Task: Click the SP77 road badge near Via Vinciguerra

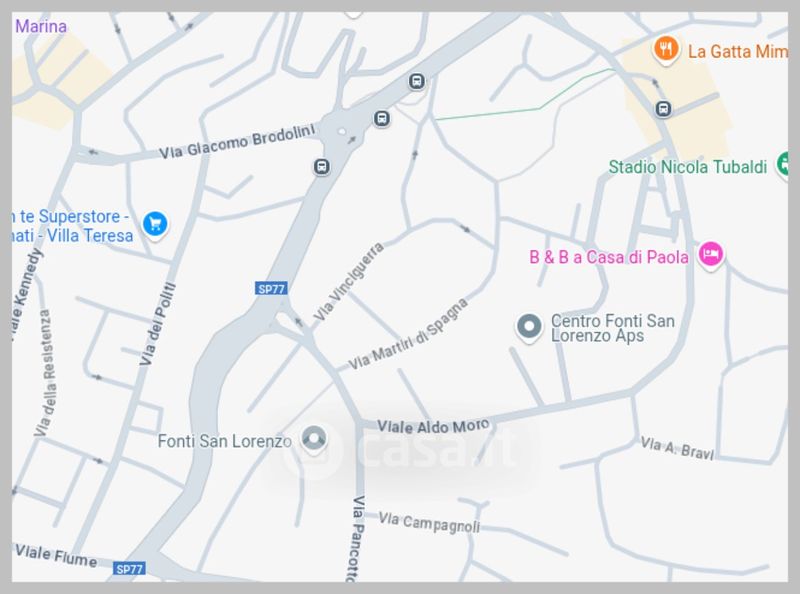Action: point(271,289)
